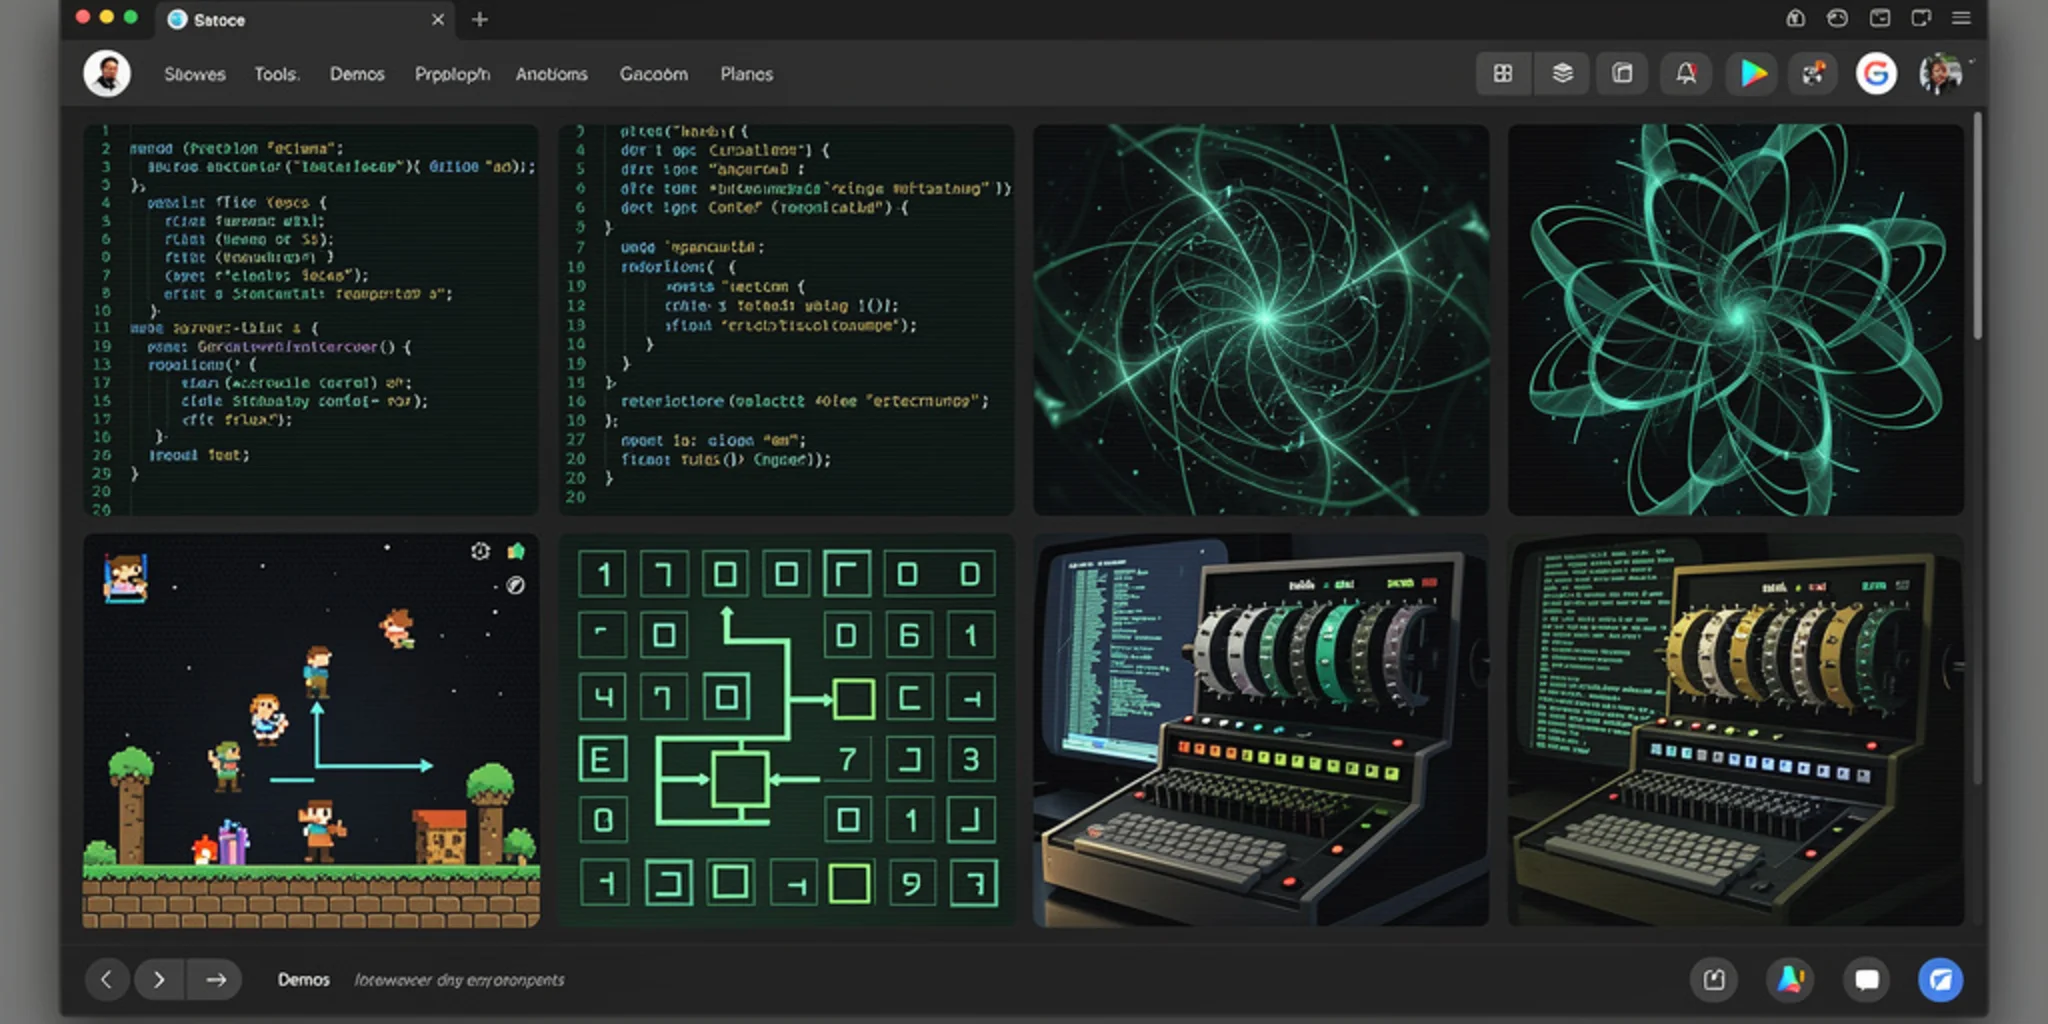Click the hamburger menu icon in the title bar
This screenshot has width=2048, height=1024.
coord(1961,18)
